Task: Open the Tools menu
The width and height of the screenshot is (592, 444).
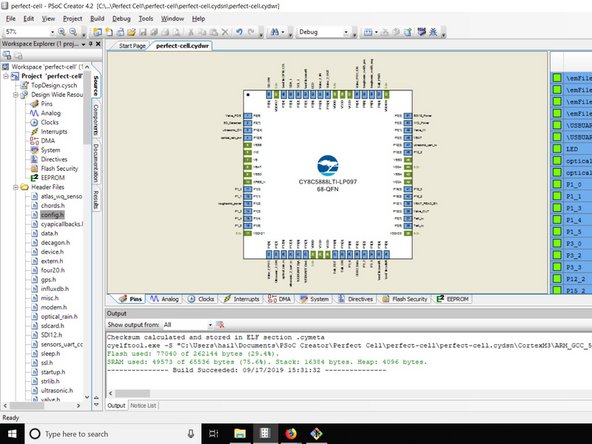Action: point(146,18)
